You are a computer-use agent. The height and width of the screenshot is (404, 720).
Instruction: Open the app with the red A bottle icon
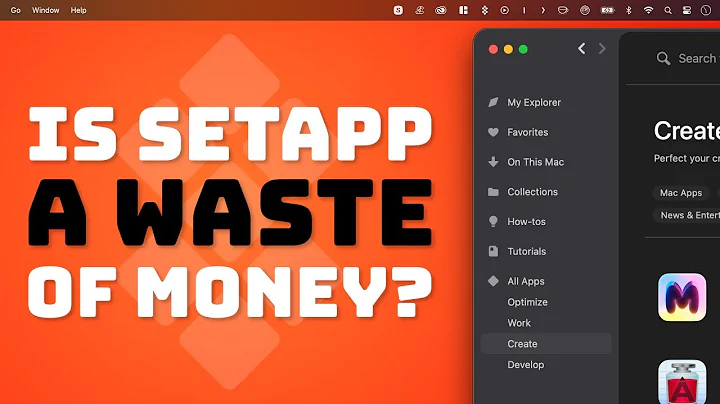pos(682,382)
